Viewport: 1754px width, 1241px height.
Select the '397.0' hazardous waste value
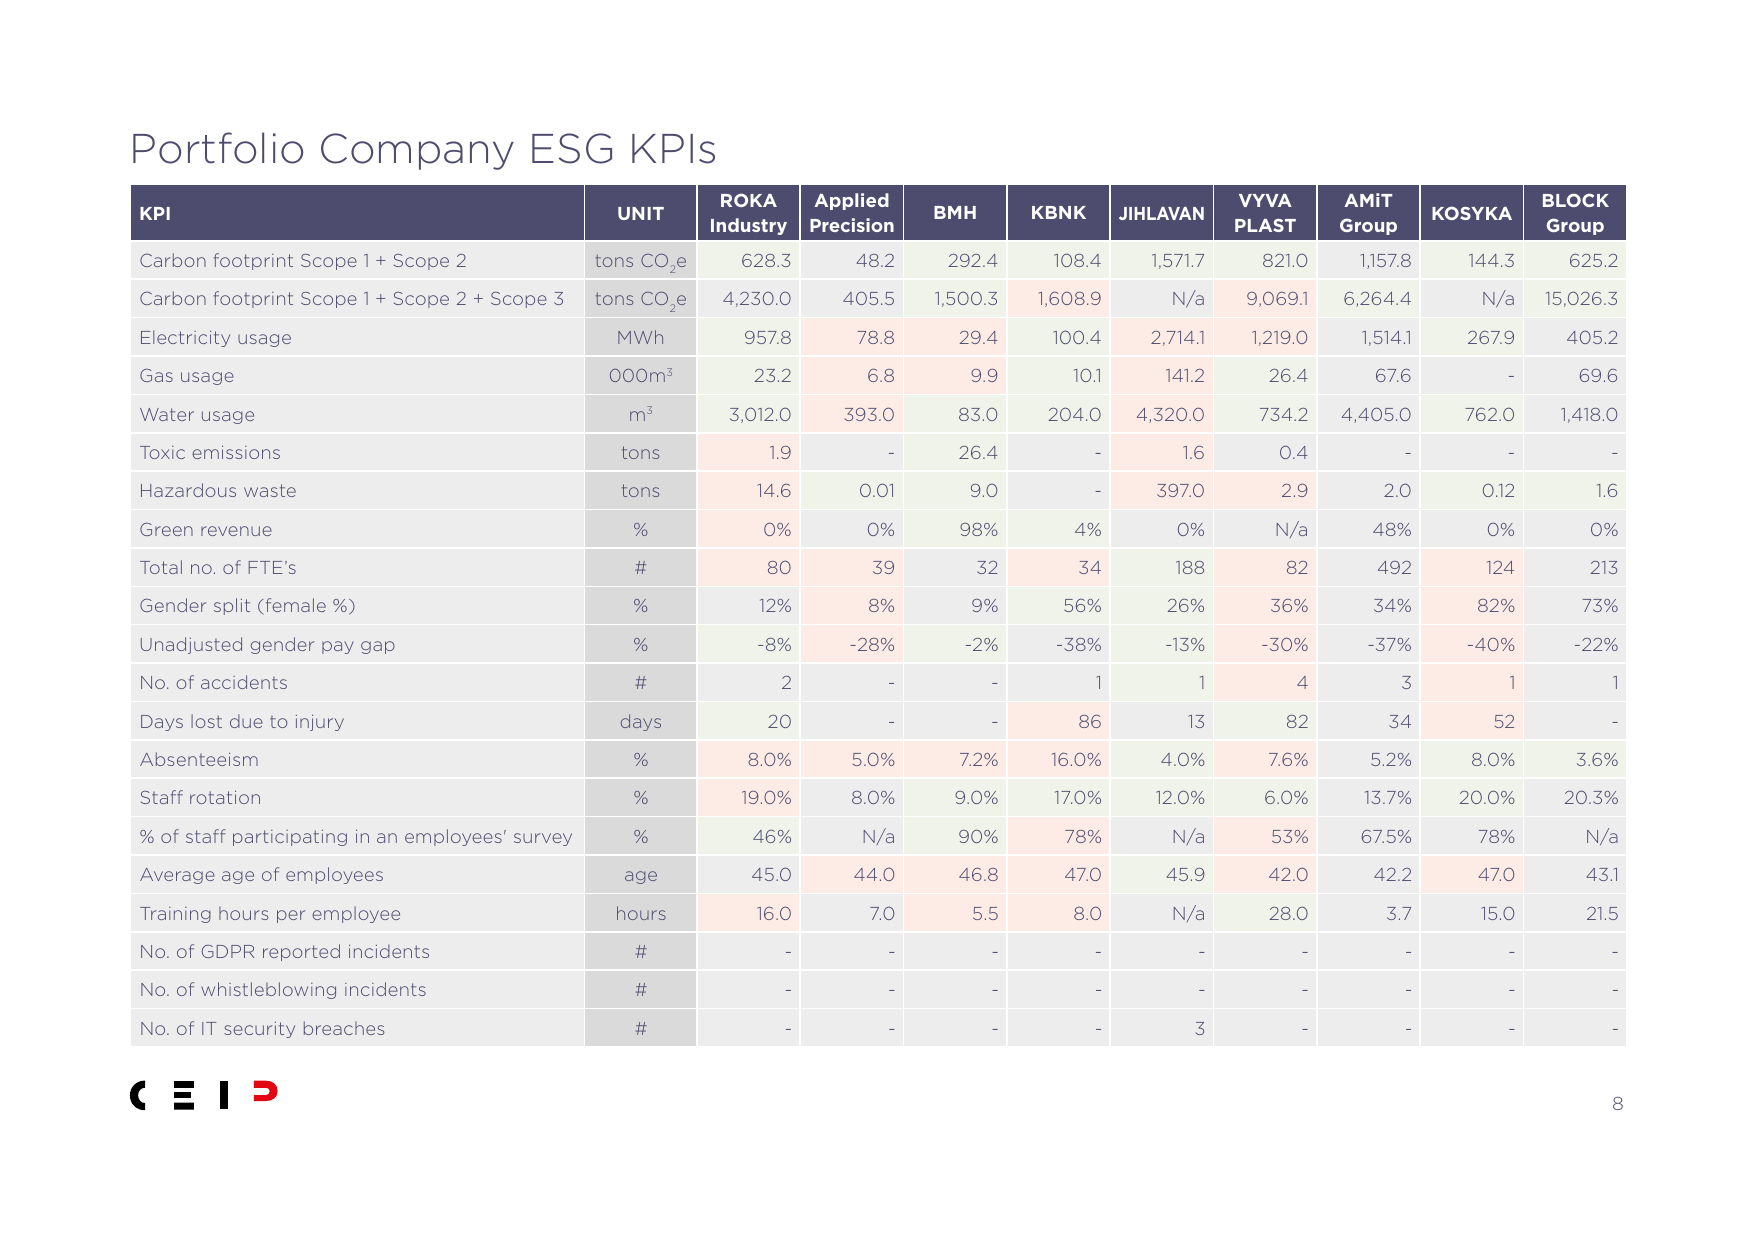click(x=1180, y=491)
